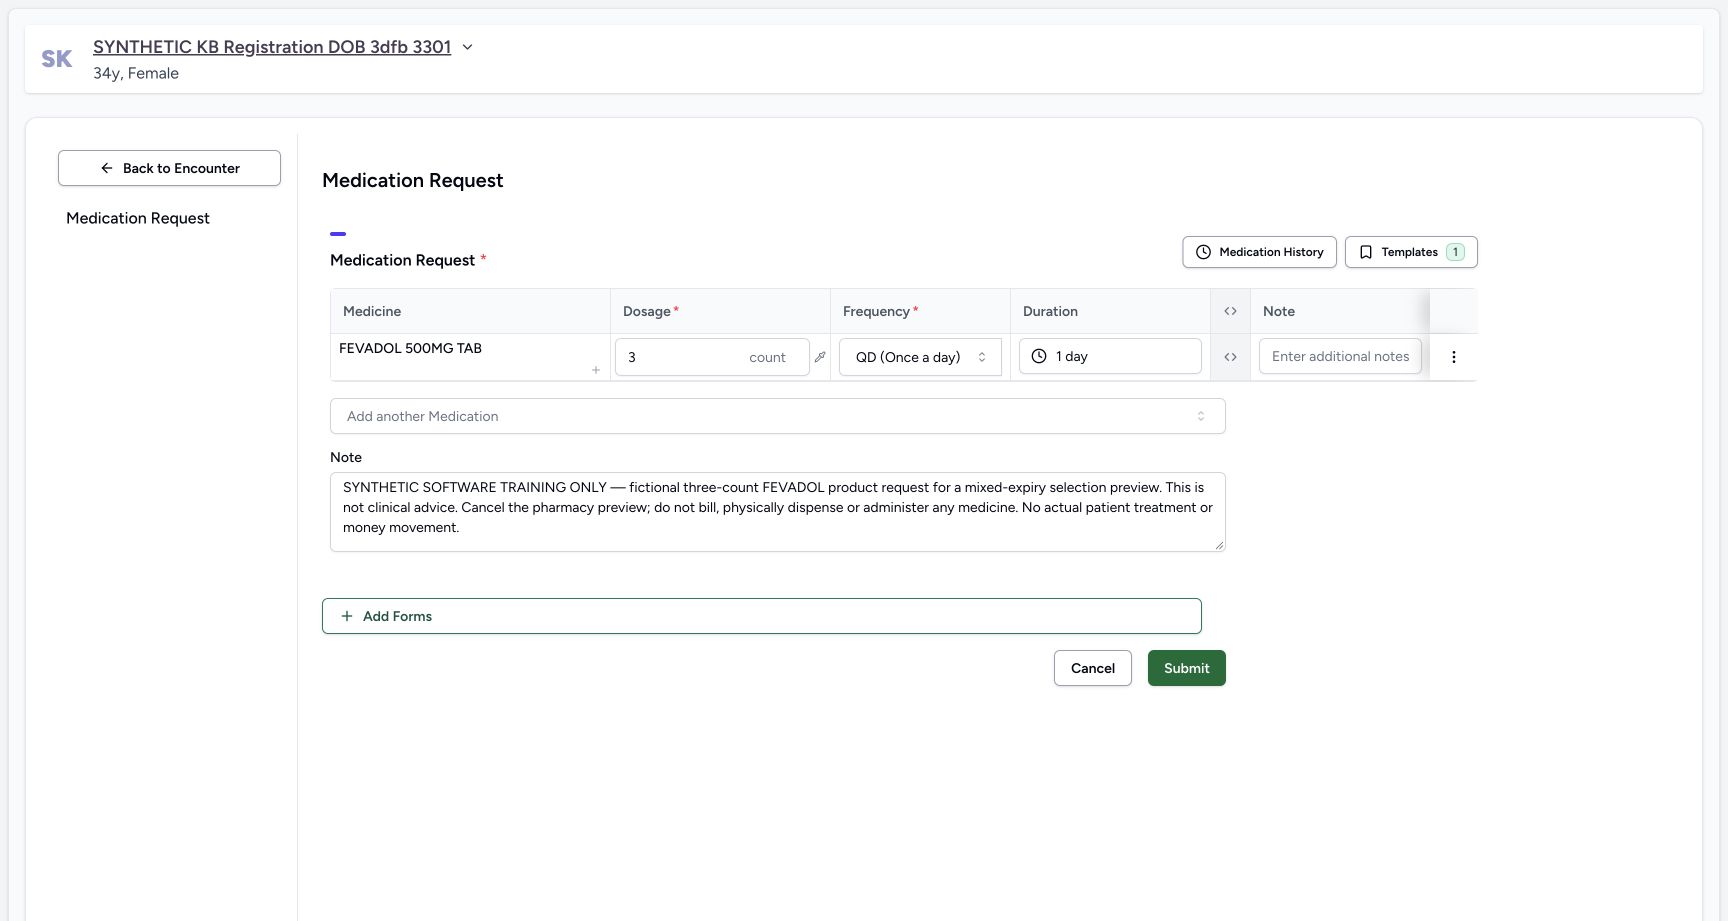Go back to the encounter
Screen dimensions: 1728x921
pyautogui.click(x=169, y=168)
